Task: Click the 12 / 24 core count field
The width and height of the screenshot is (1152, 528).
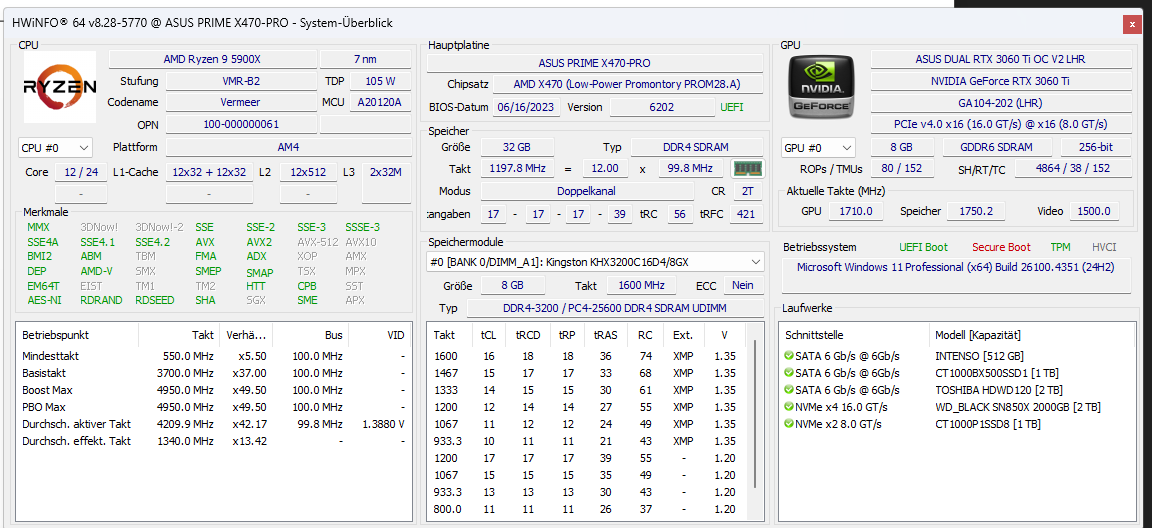Action: point(81,173)
